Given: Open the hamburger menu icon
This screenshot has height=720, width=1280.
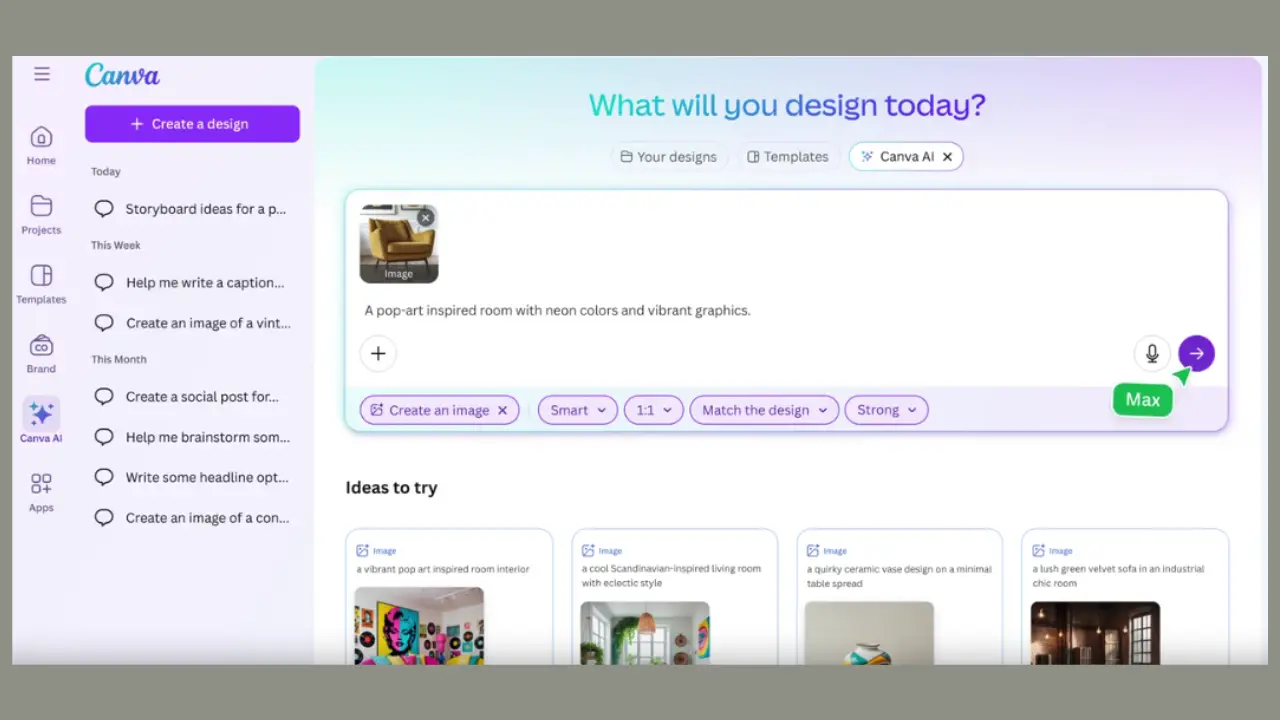Looking at the screenshot, I should tap(41, 74).
